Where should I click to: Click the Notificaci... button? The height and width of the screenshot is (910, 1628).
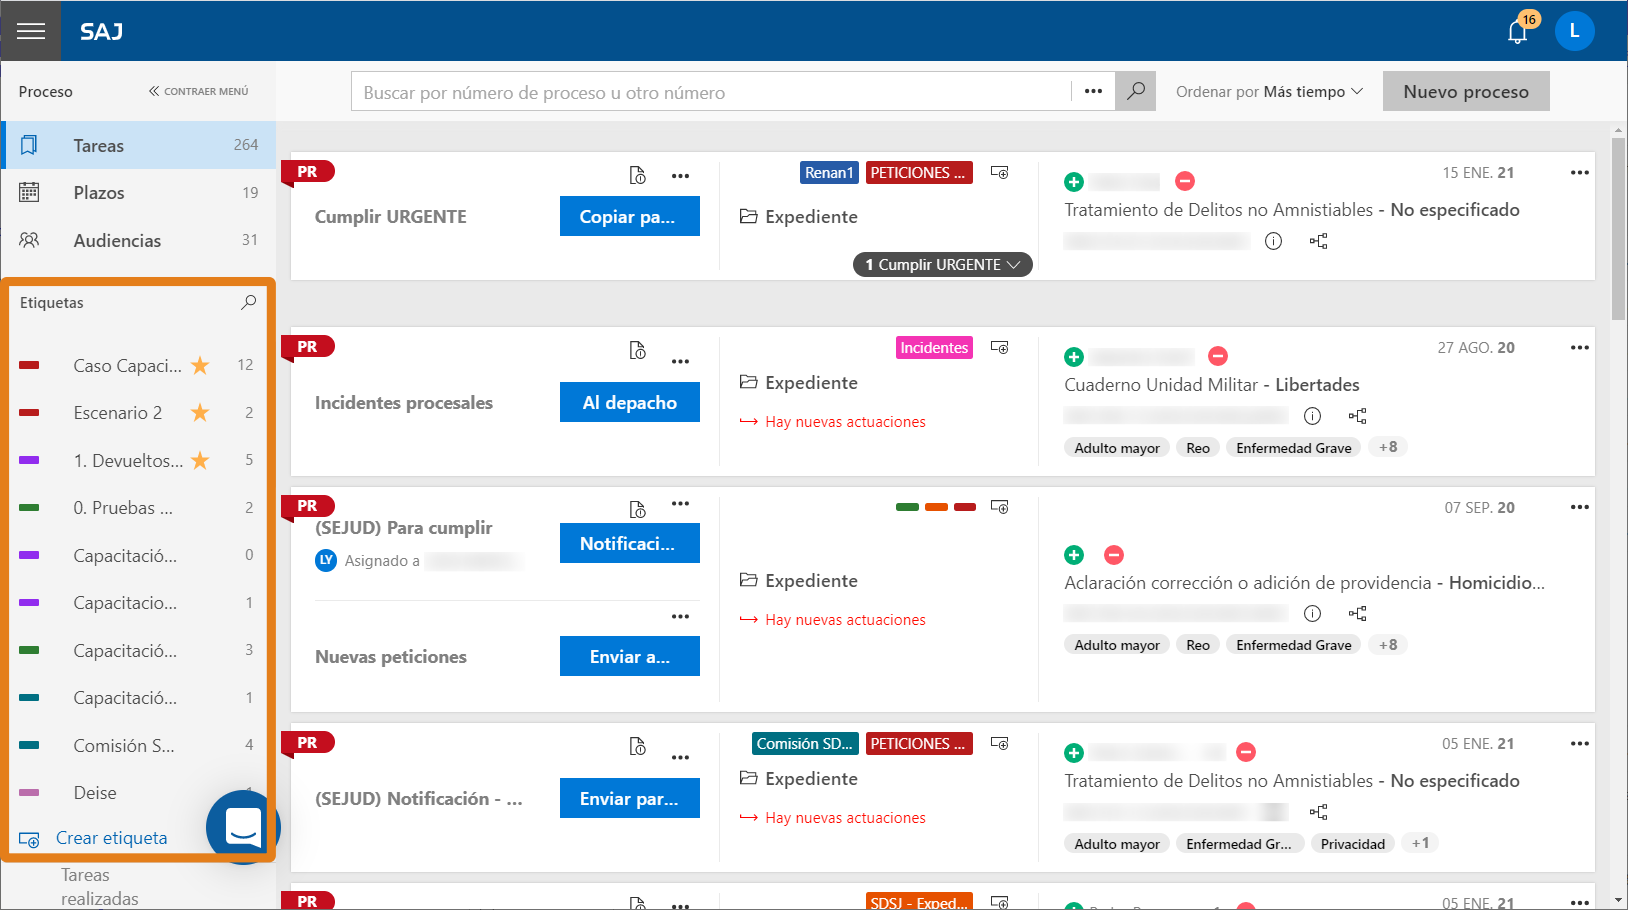point(629,543)
